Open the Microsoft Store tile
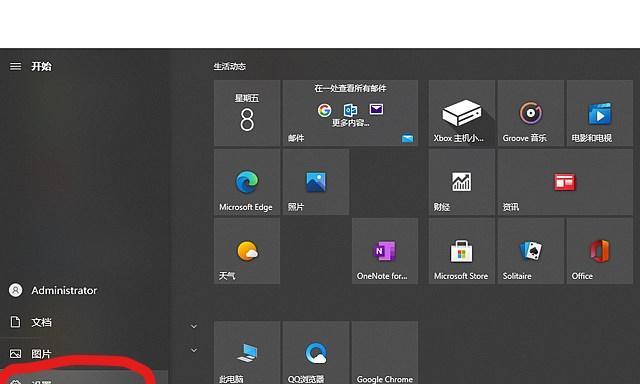 pos(462,251)
